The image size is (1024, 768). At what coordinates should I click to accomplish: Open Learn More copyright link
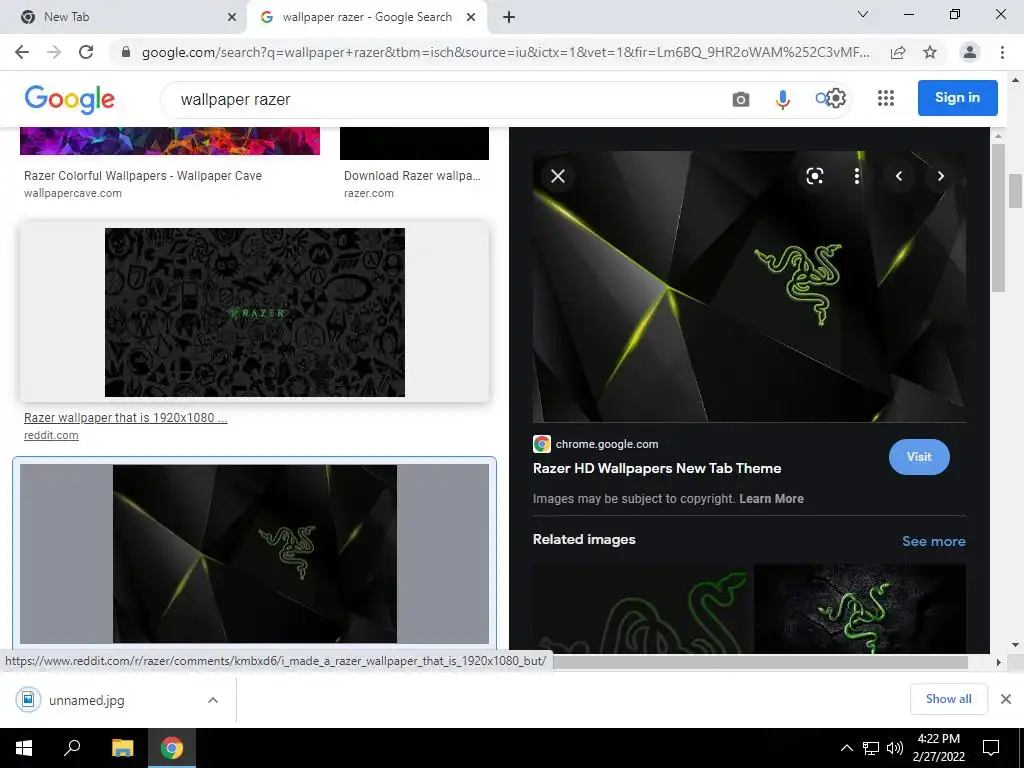(x=771, y=499)
